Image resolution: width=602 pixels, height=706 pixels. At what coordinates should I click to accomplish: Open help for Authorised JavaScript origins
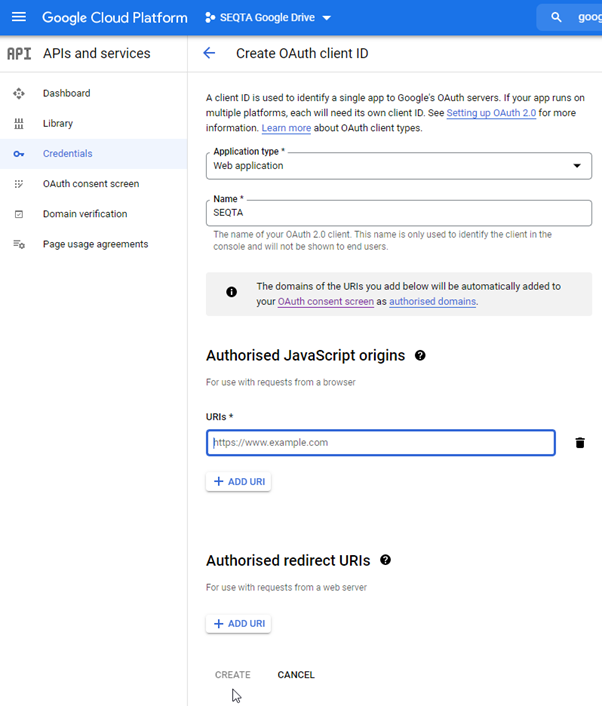pos(420,356)
